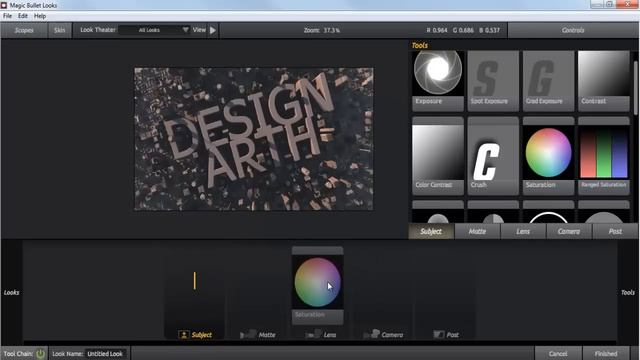The image size is (640, 360).
Task: Switch to the Subject tools tab
Action: click(431, 231)
